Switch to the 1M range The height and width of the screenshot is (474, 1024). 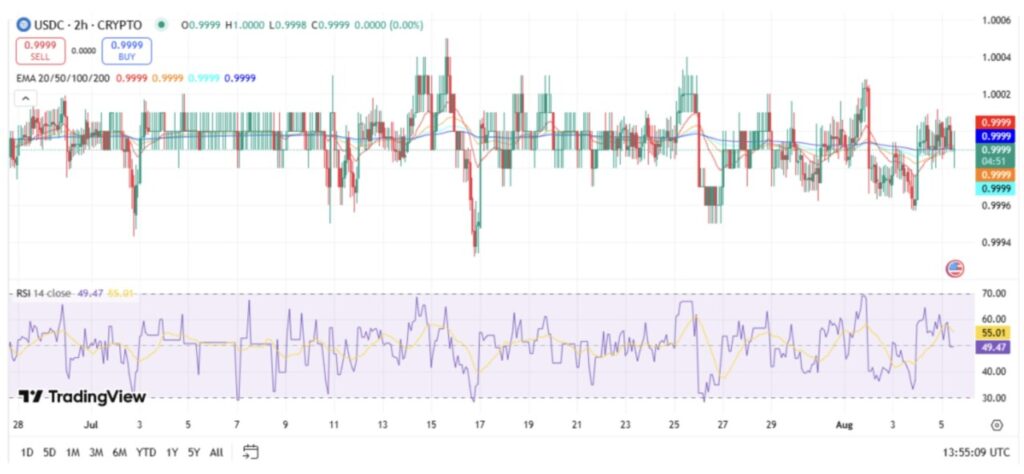[73, 452]
